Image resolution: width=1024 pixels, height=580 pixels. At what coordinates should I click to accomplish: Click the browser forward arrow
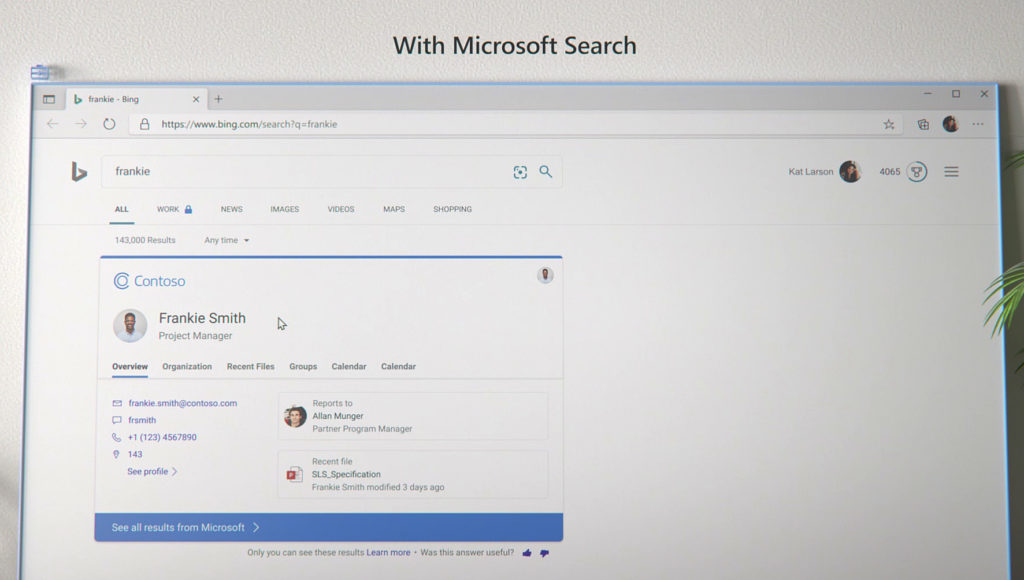tap(80, 123)
